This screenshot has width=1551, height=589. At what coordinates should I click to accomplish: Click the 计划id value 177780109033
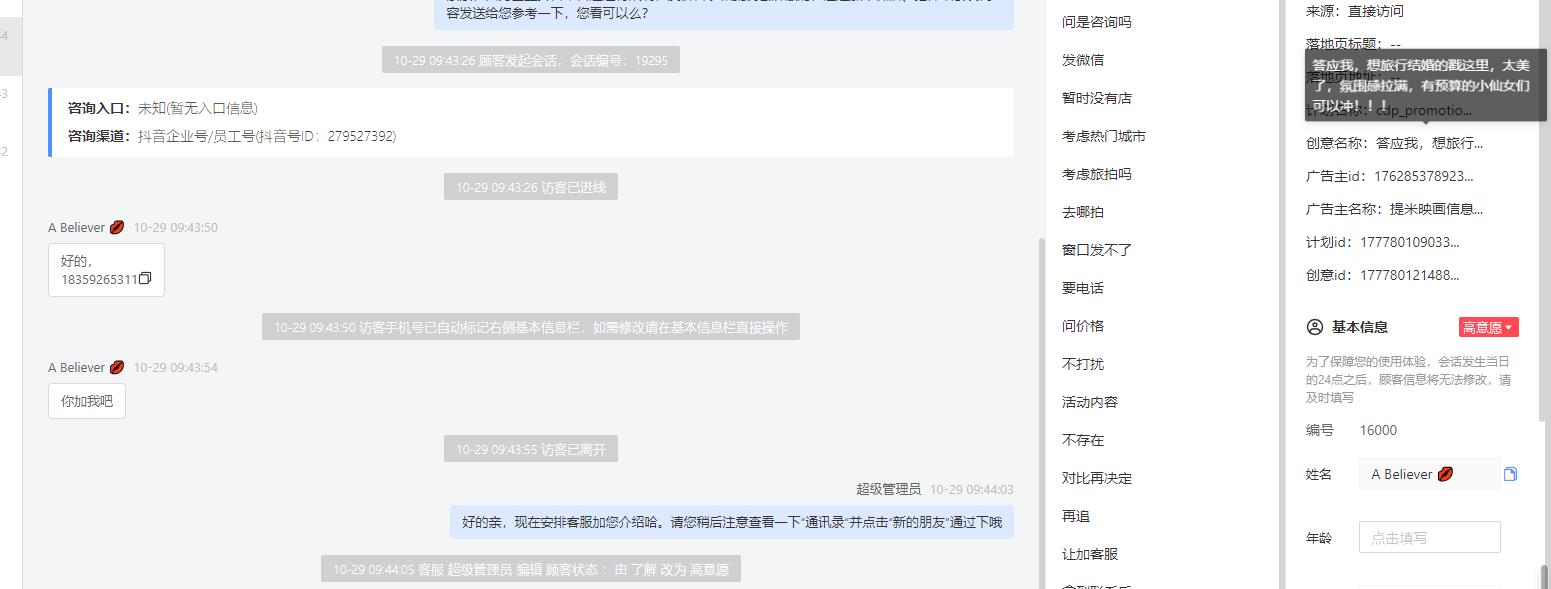click(1410, 242)
